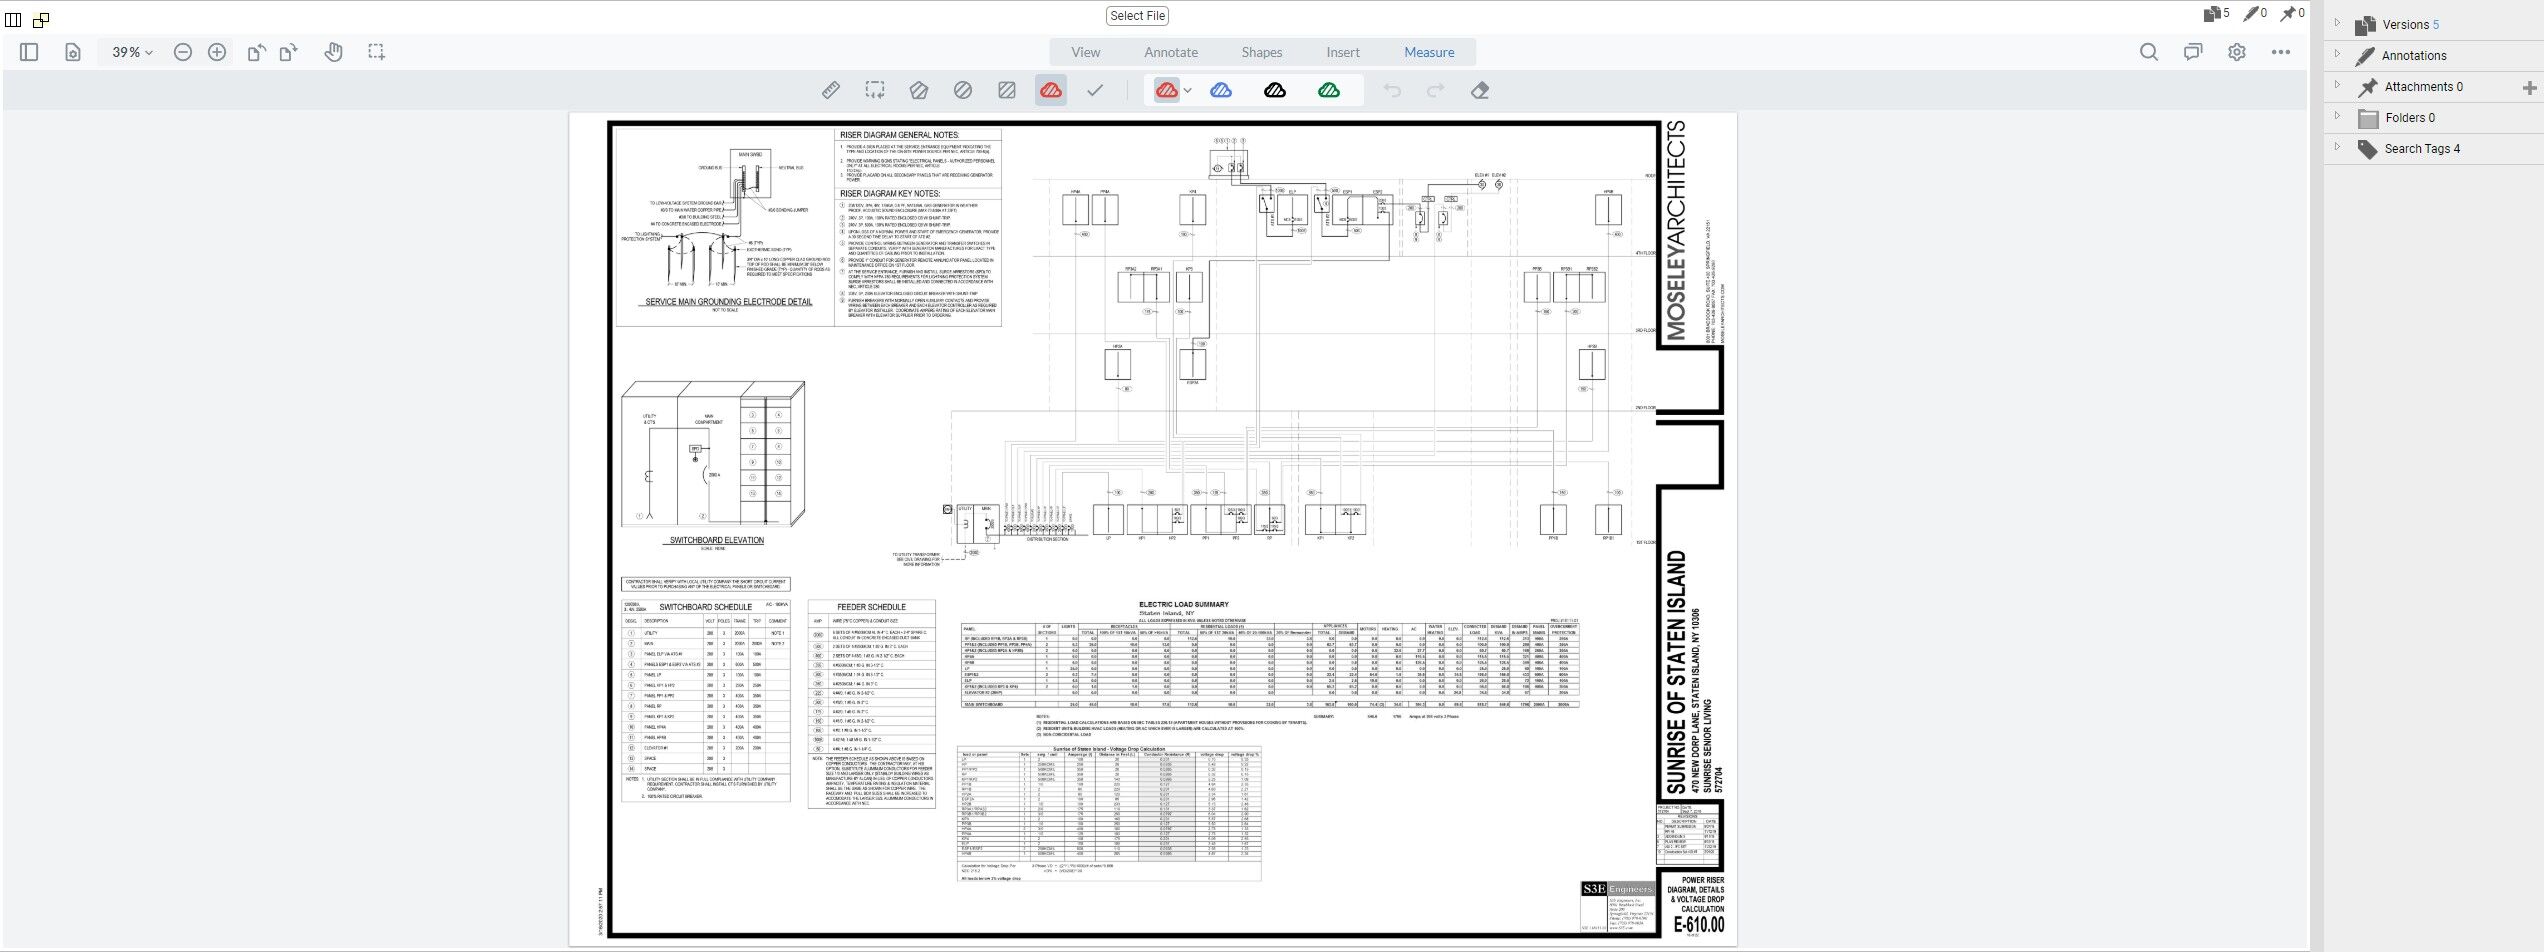
Task: Click the Search Tags 4 label
Action: click(x=2422, y=149)
